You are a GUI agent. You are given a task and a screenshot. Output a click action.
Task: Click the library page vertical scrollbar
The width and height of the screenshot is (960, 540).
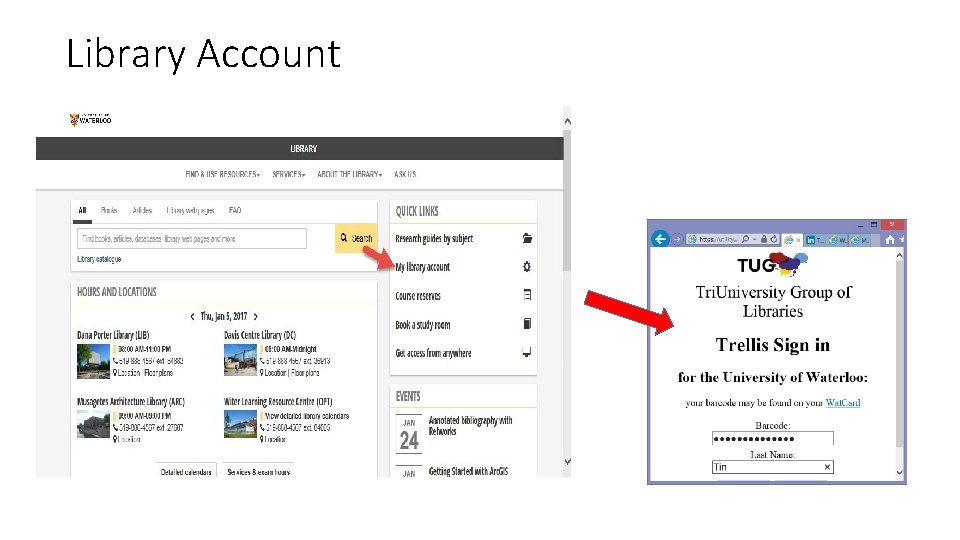(x=567, y=200)
